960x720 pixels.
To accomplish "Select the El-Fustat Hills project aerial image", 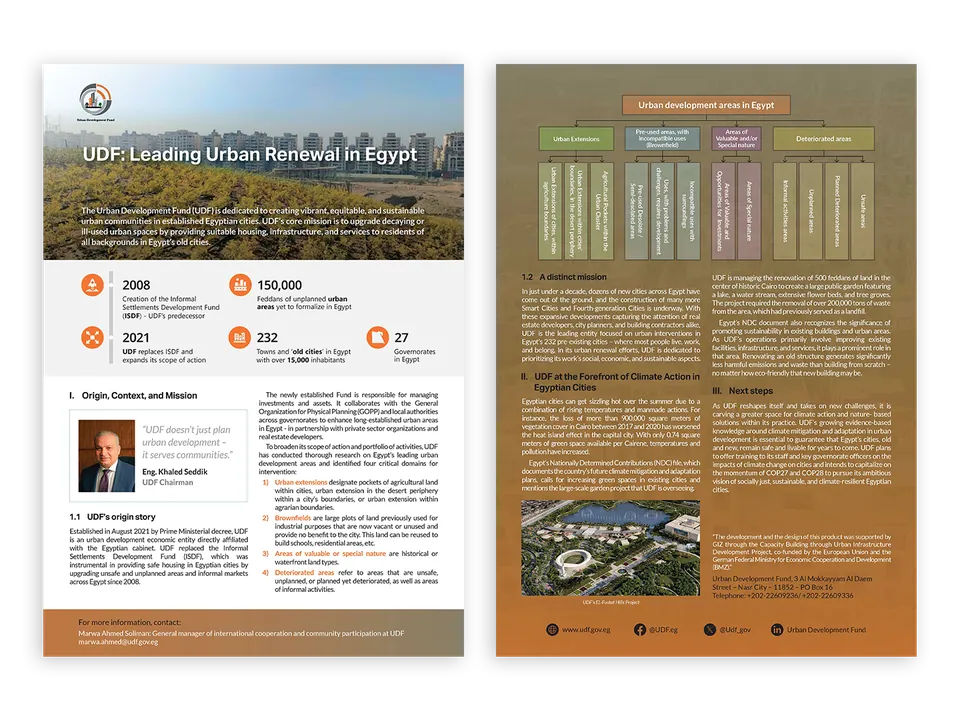I will (610, 548).
